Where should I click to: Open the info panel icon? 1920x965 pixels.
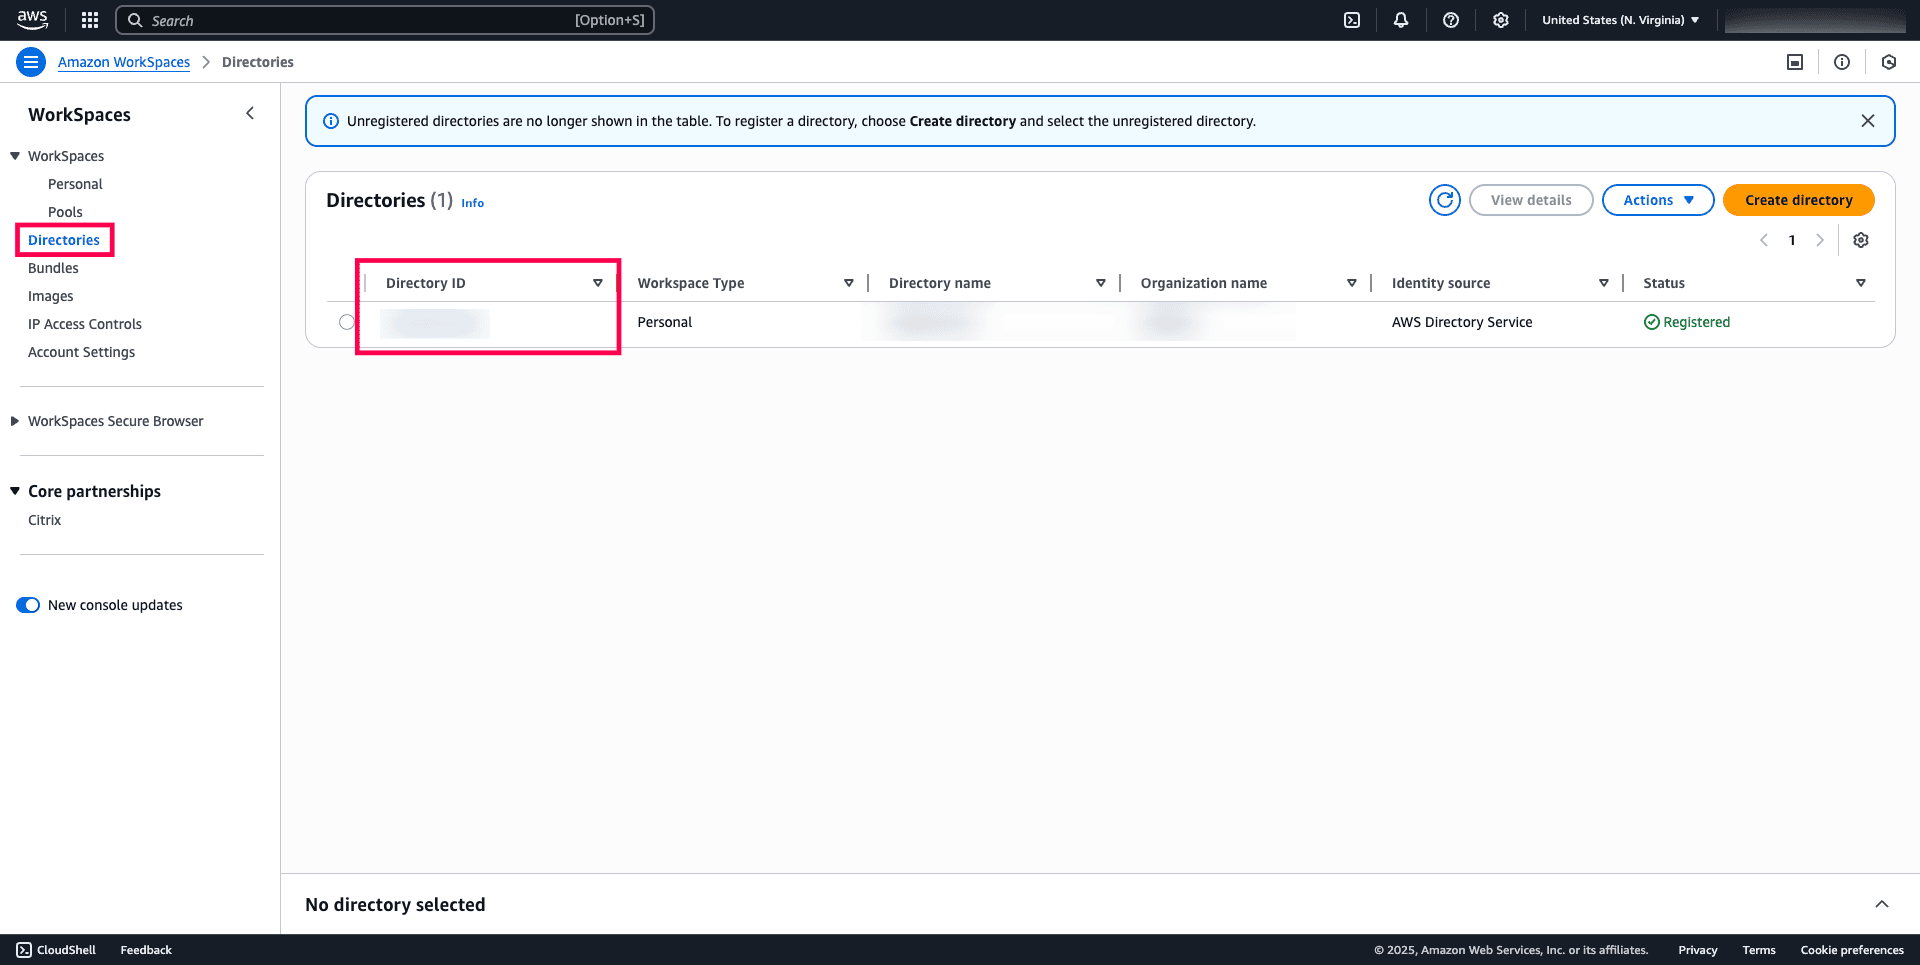(x=1842, y=62)
